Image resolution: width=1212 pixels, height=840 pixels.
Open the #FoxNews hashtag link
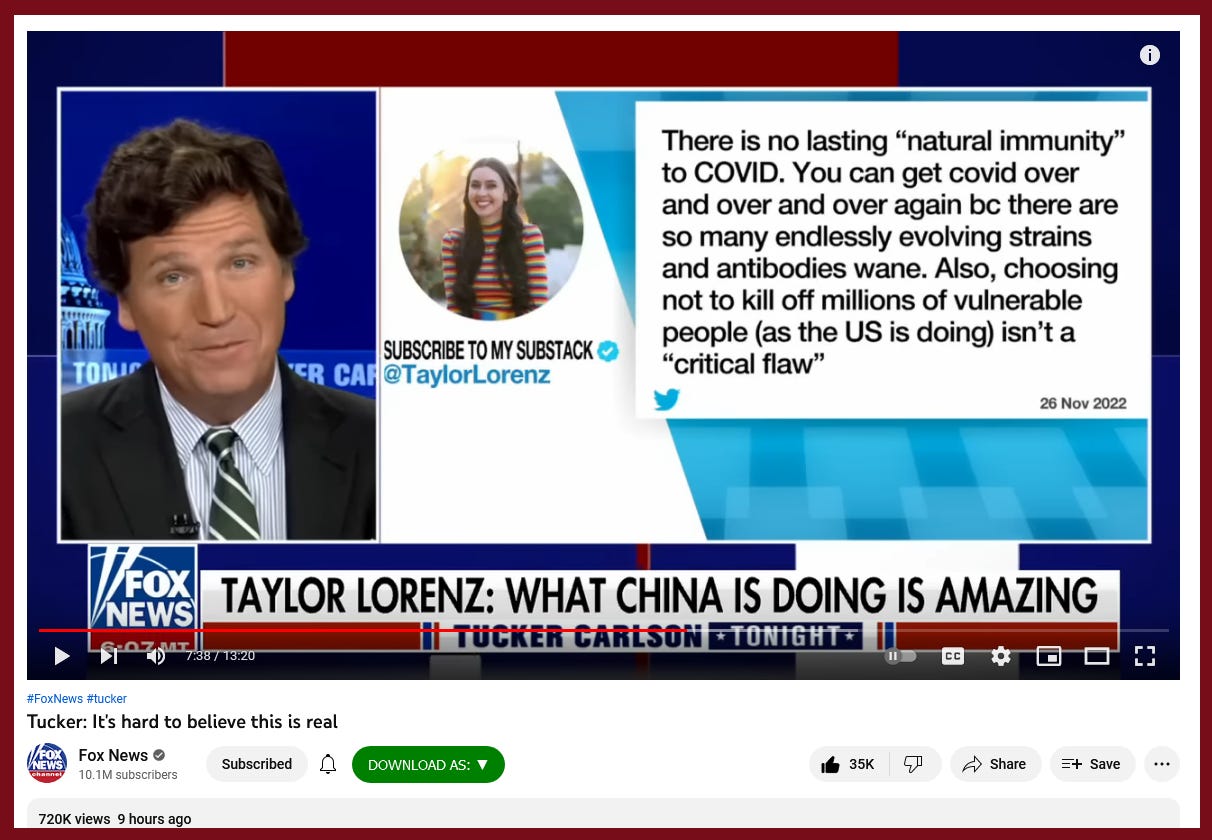(55, 699)
